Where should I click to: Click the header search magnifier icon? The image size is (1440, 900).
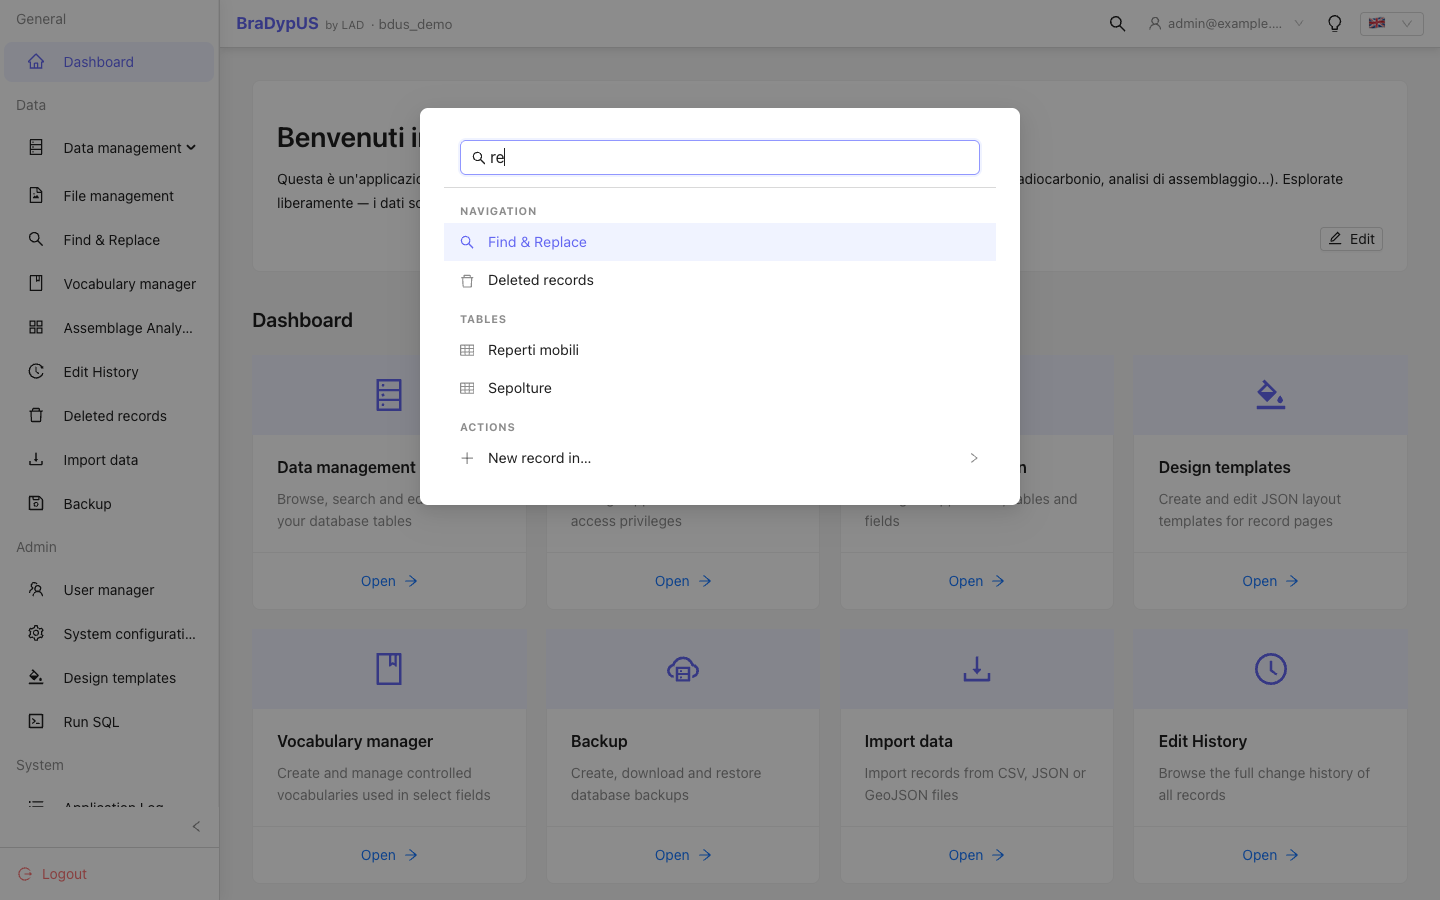tap(1117, 23)
